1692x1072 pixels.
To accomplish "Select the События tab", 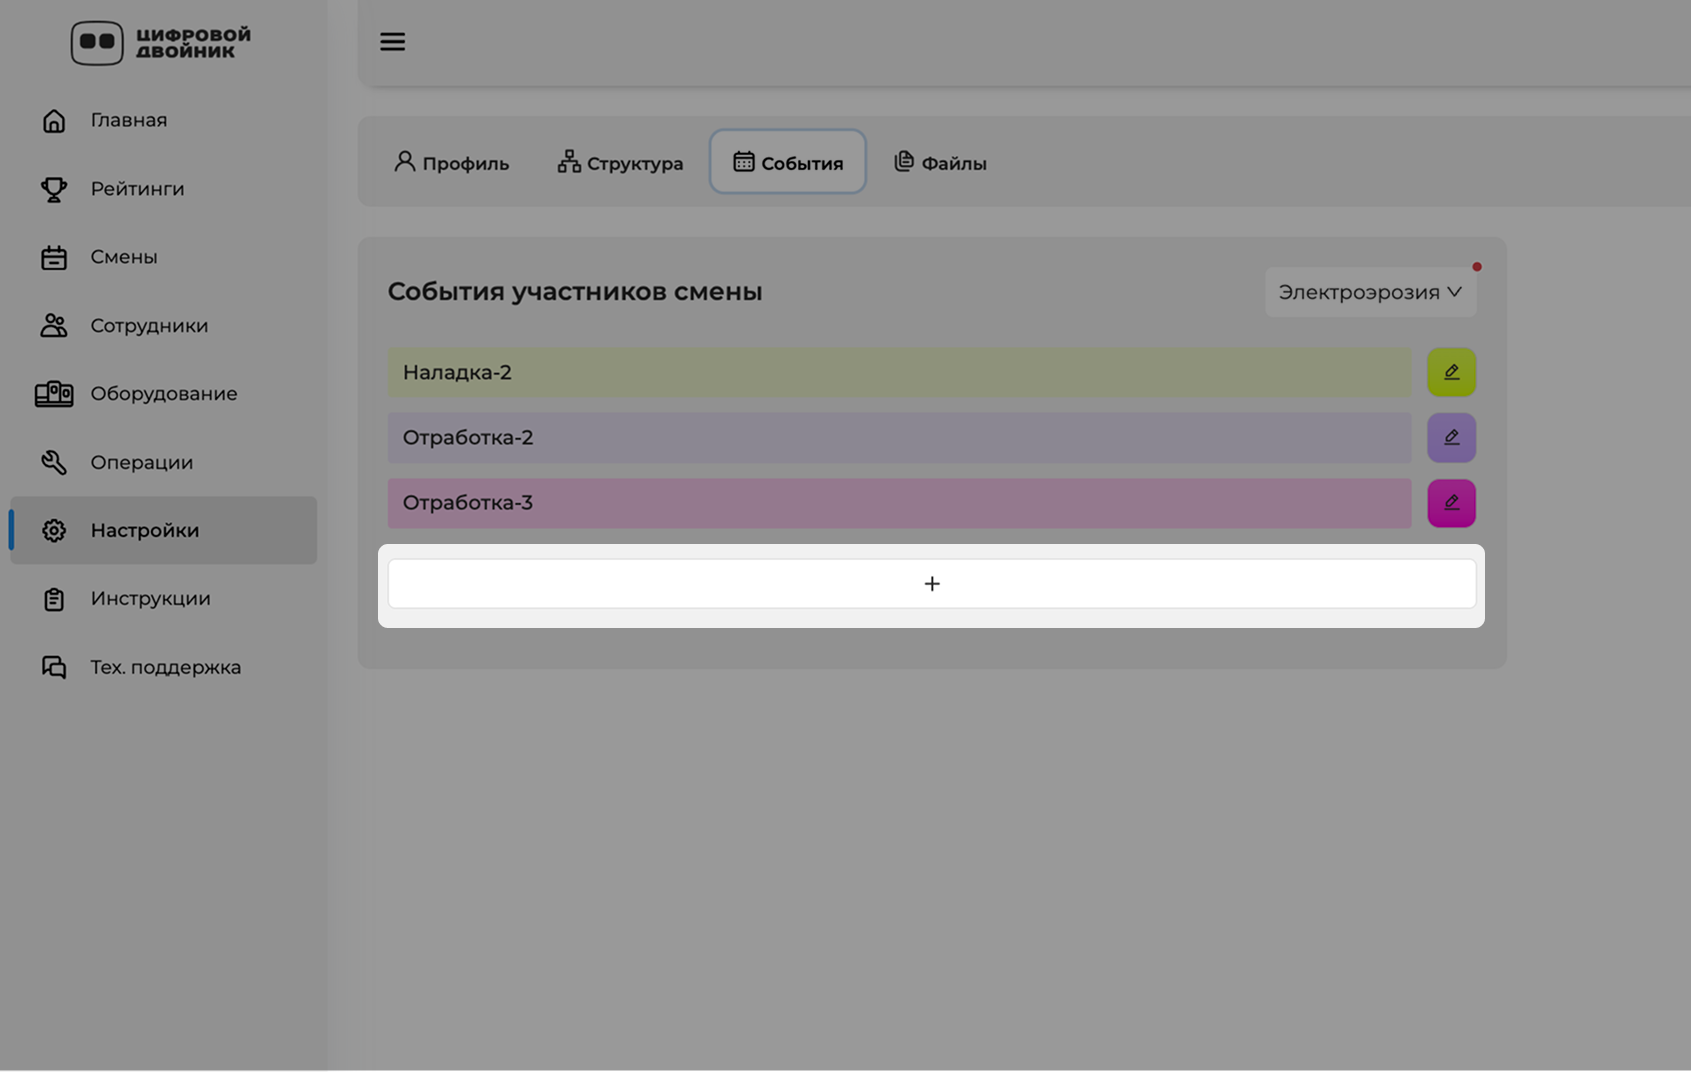I will [788, 162].
